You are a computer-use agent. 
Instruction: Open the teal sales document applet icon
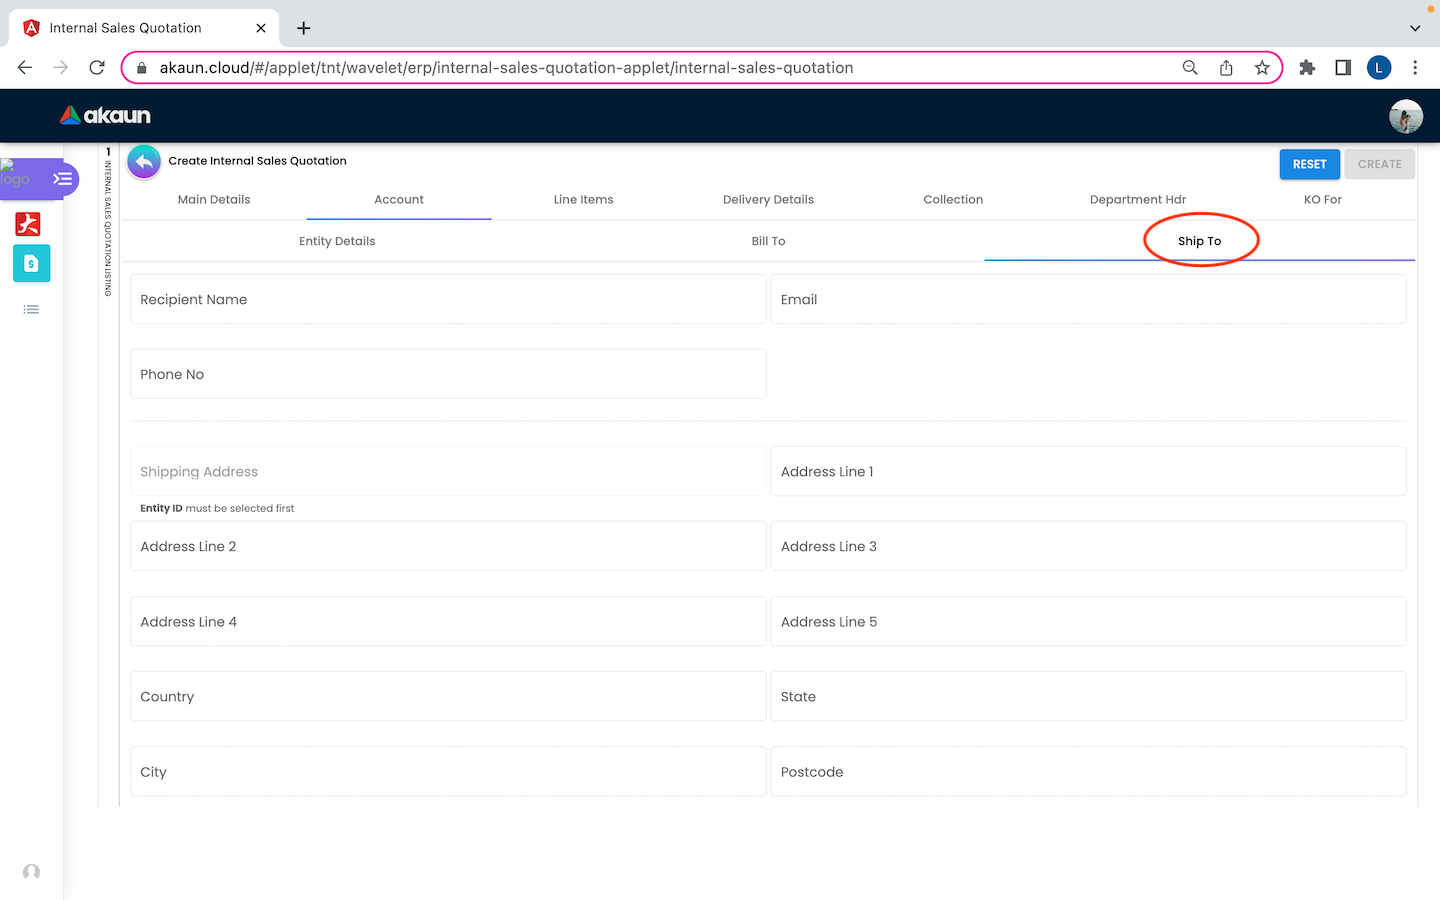(x=31, y=264)
